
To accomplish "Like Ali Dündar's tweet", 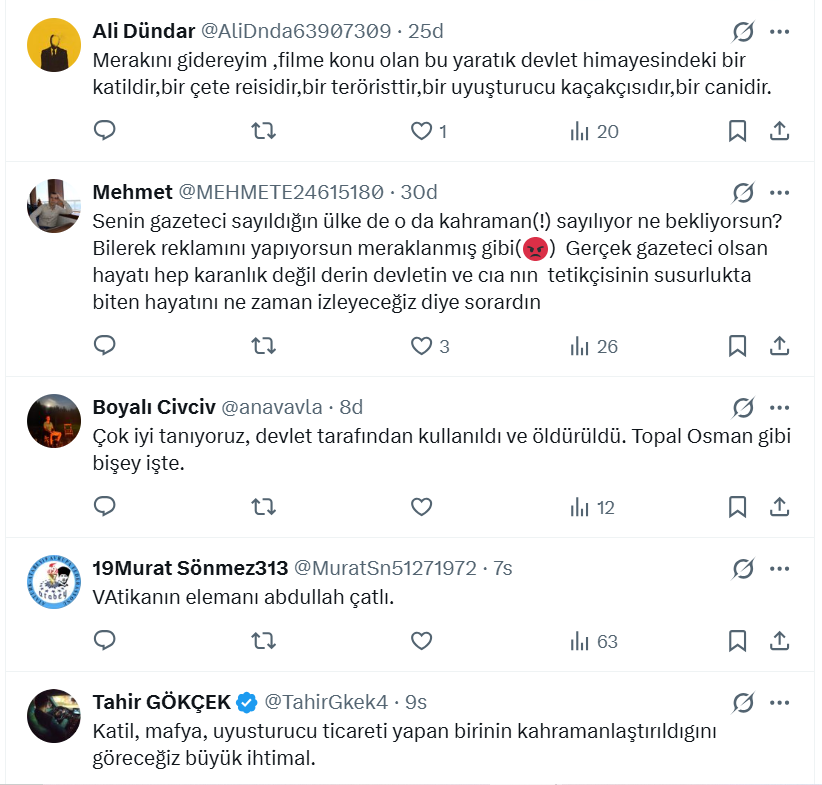I will [x=422, y=131].
